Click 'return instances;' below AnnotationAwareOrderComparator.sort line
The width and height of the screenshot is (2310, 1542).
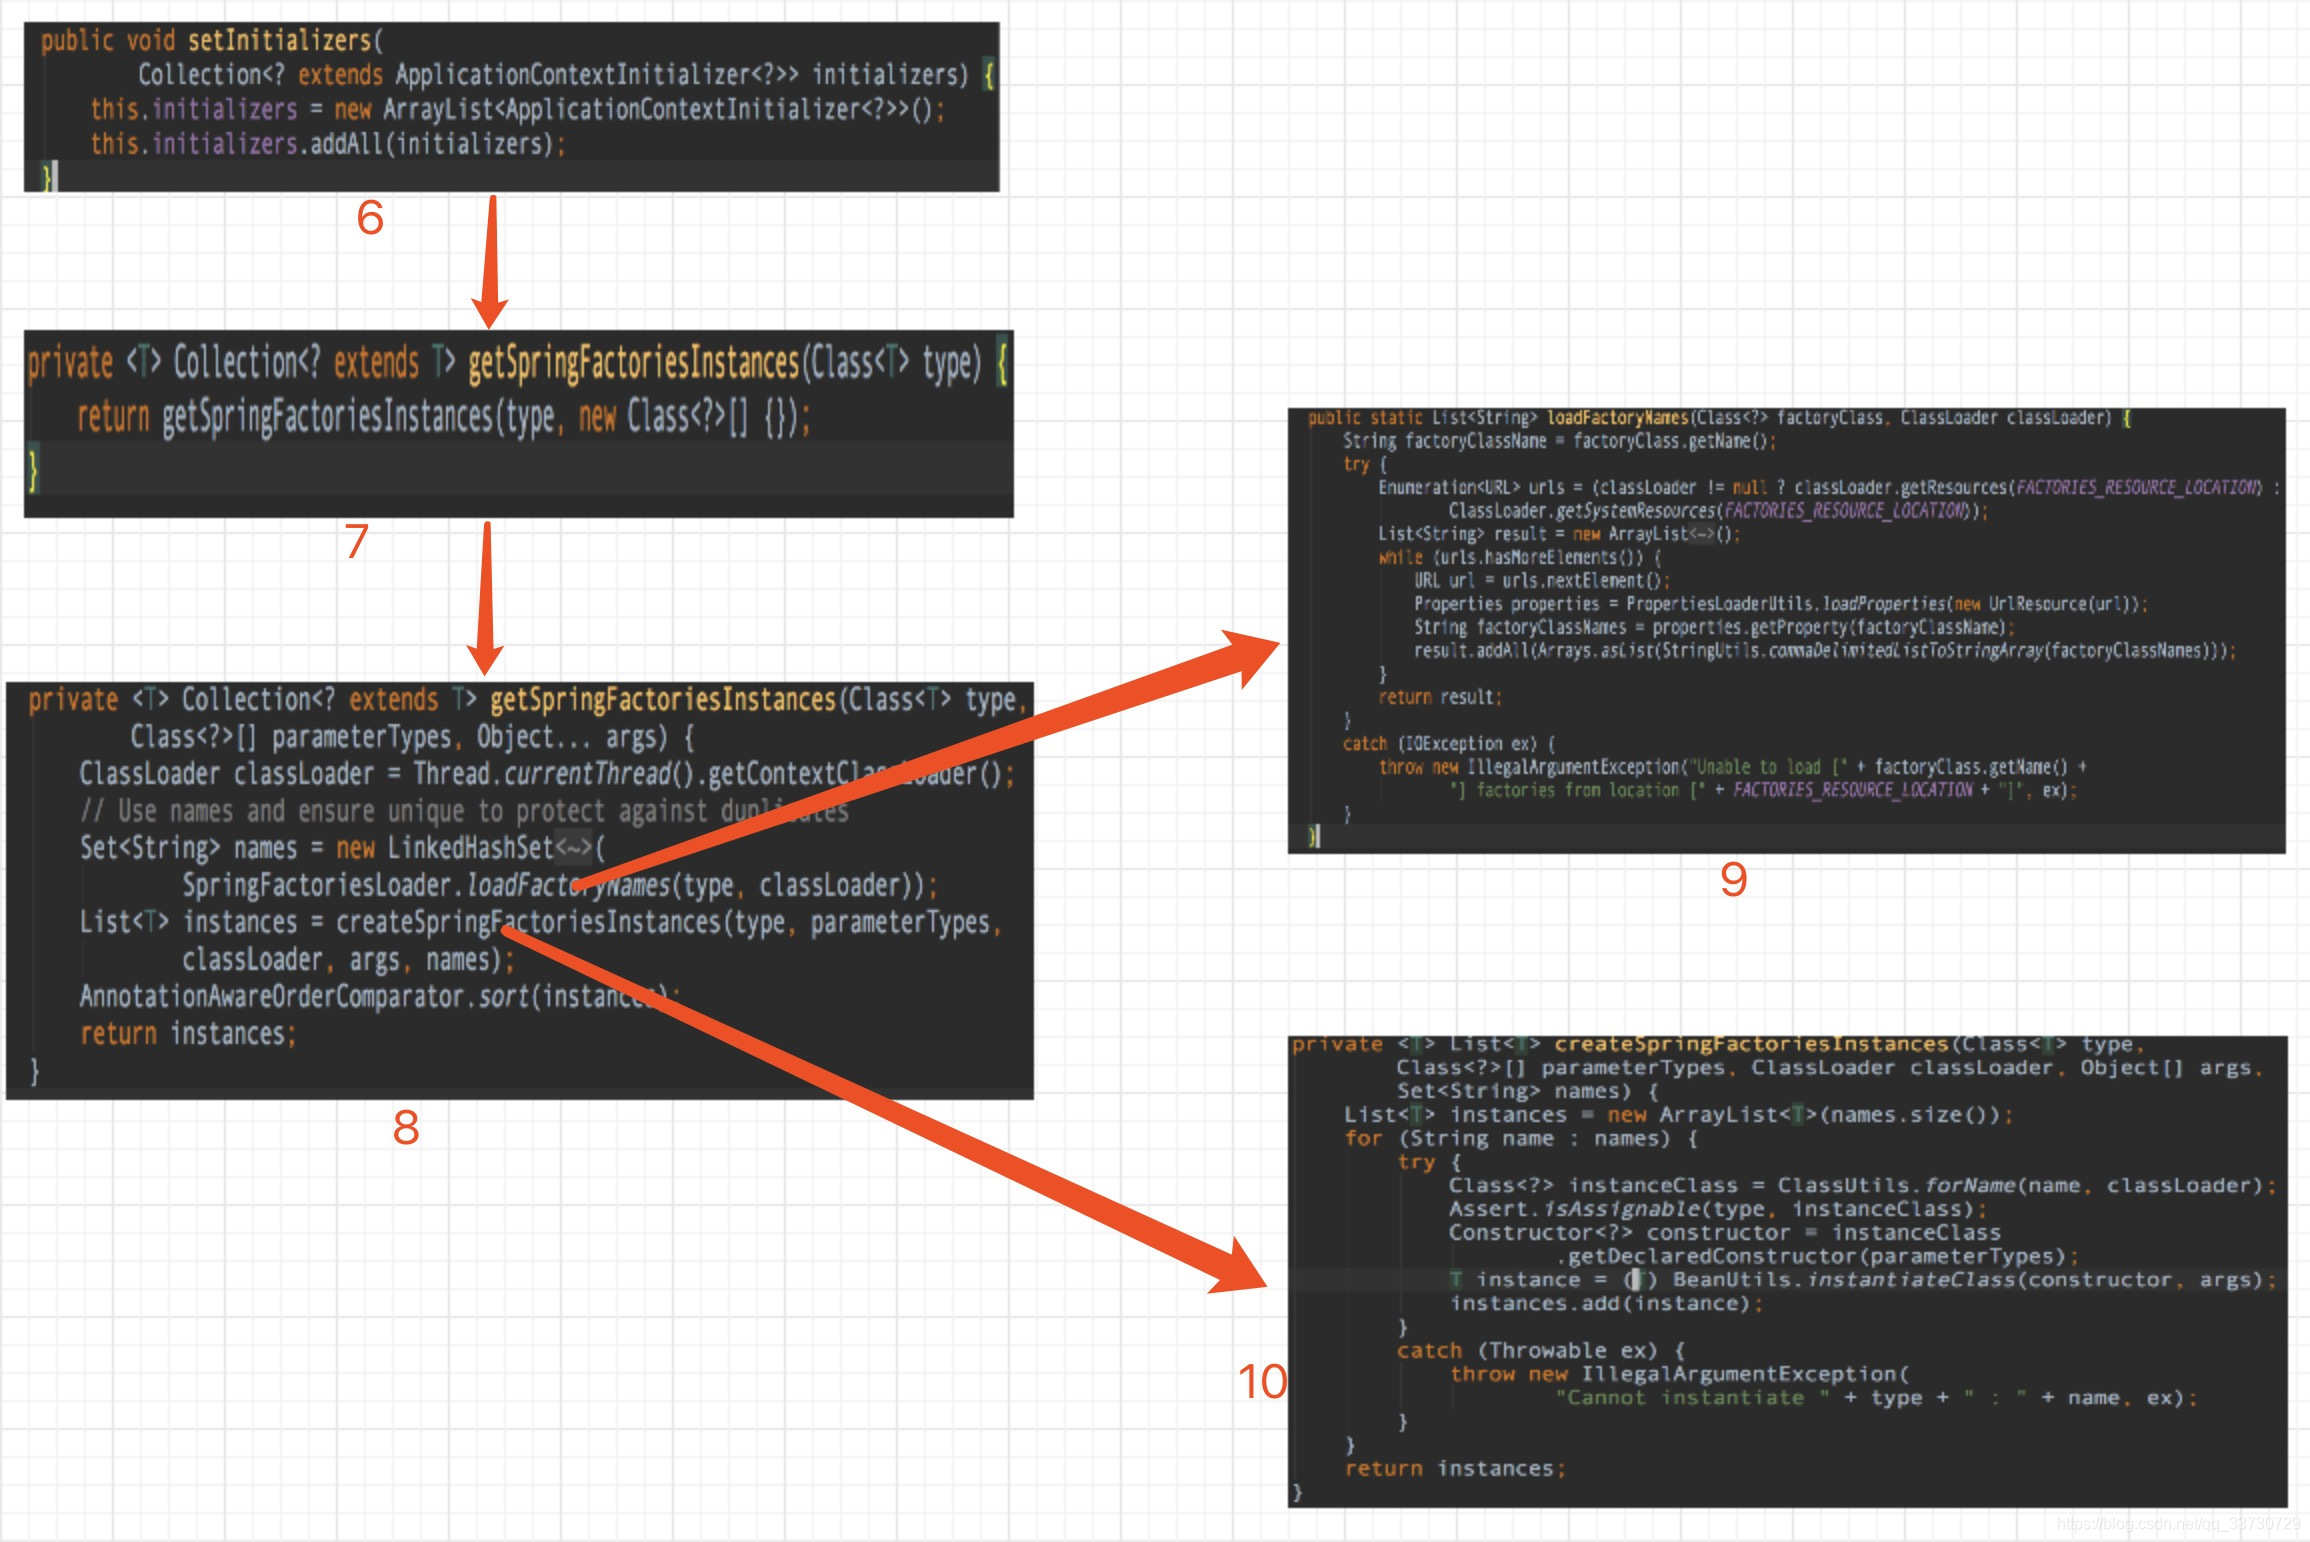pos(188,1034)
